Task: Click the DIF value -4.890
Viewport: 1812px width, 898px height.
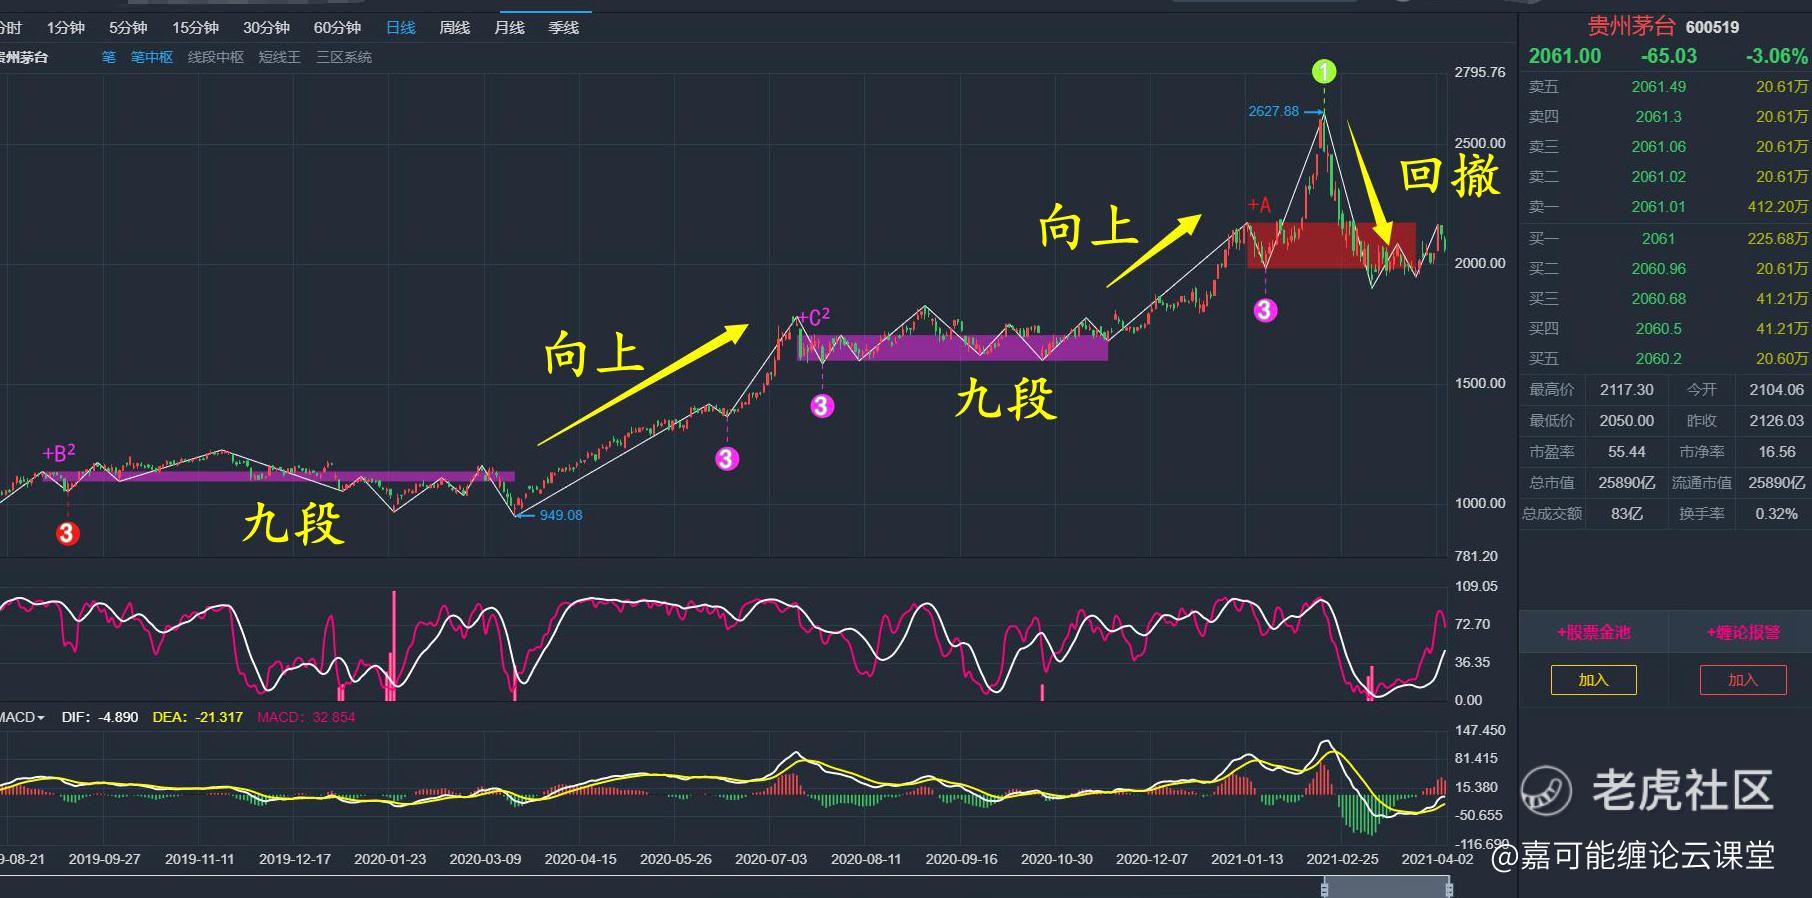Action: (x=118, y=717)
